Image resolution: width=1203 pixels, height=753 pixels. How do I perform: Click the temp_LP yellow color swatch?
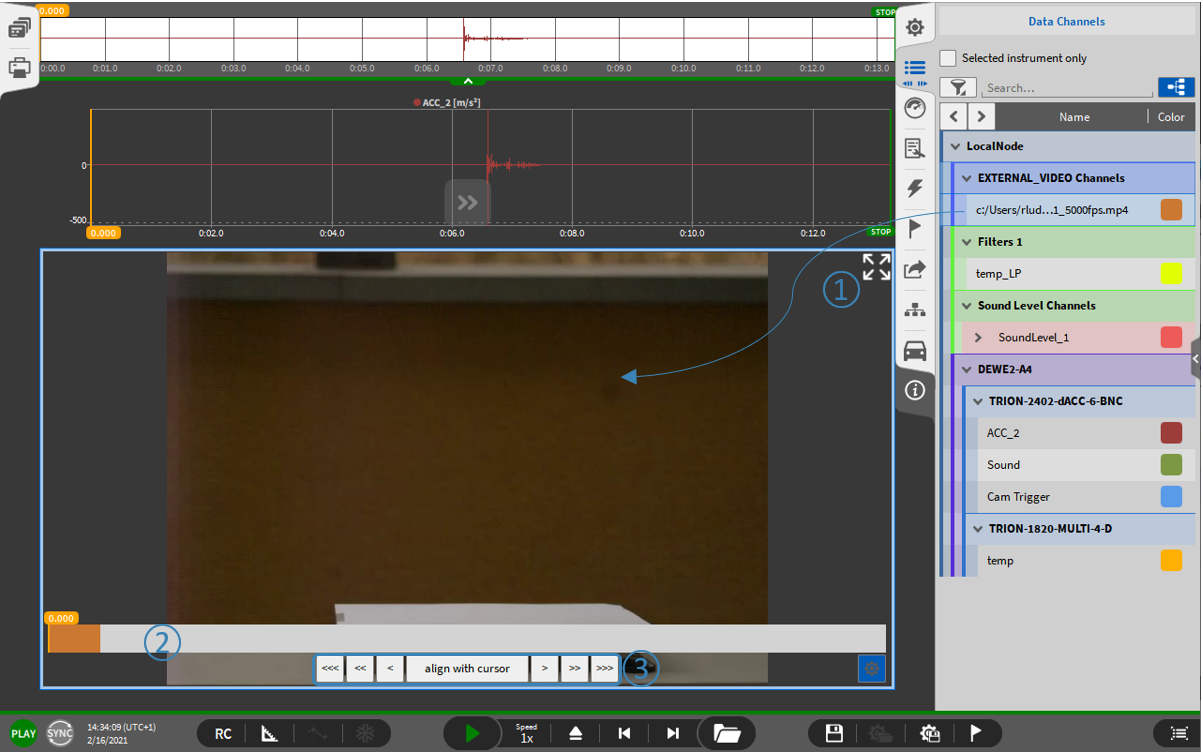[1171, 274]
